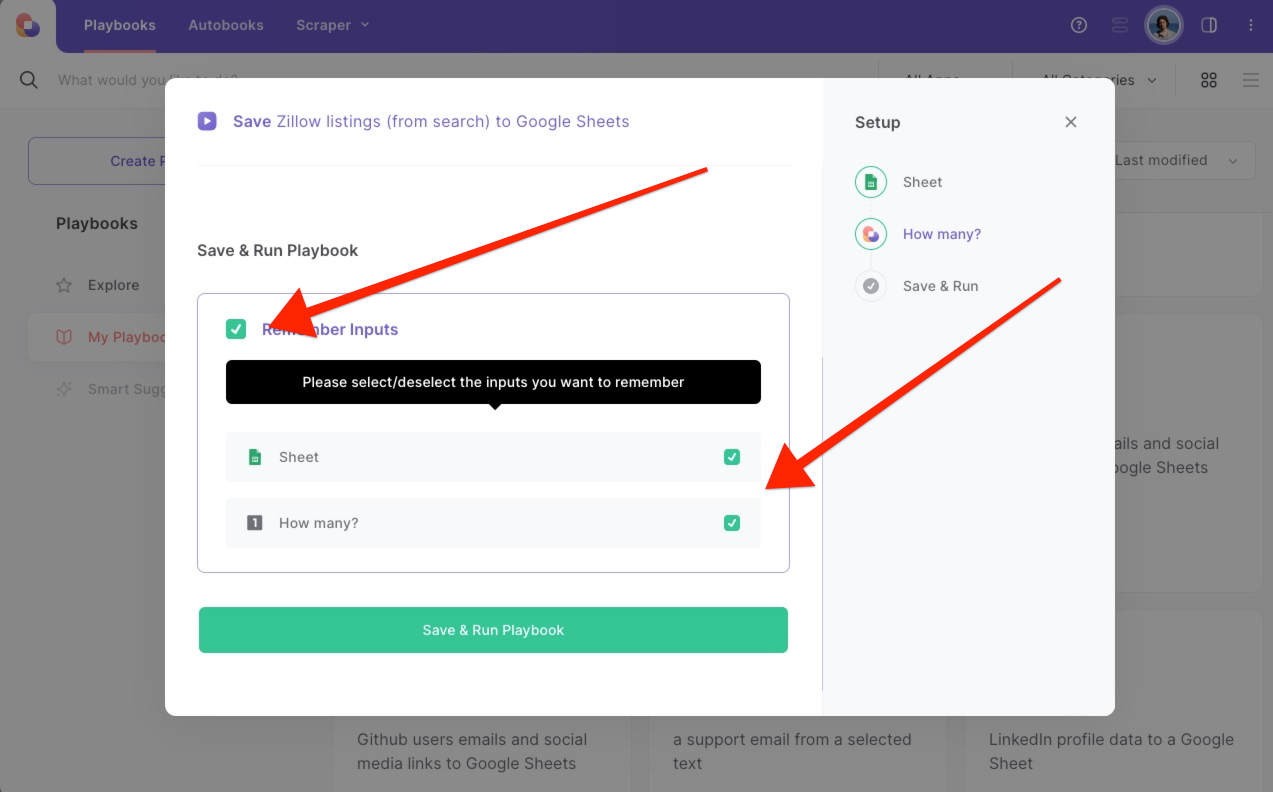Click the Bardeen logo icon
The width and height of the screenshot is (1273, 792).
[28, 25]
